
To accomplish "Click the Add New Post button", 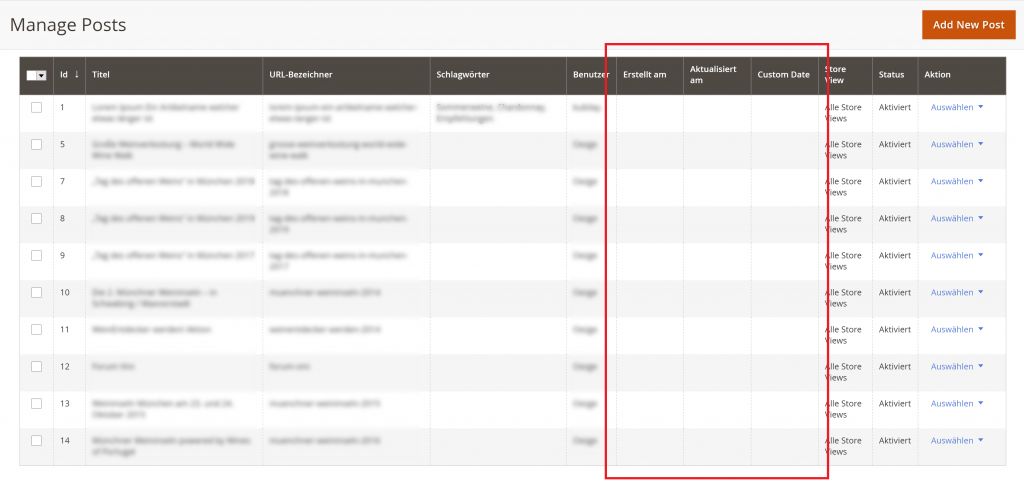I will tap(968, 25).
